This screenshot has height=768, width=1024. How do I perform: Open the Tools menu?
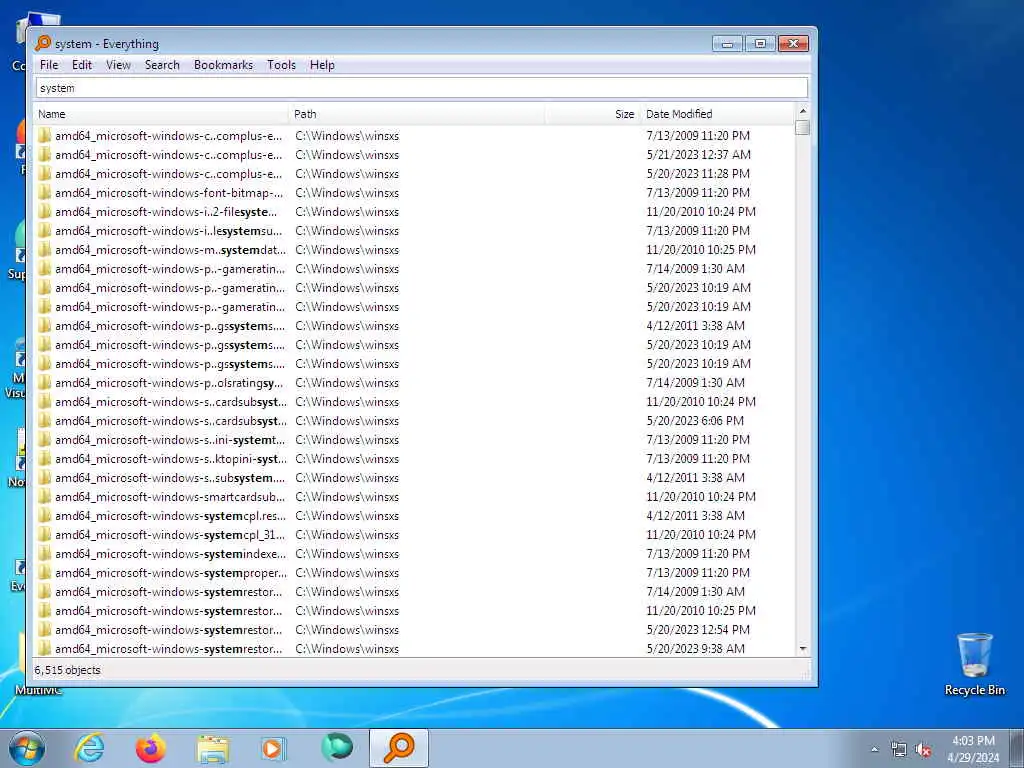coord(281,65)
